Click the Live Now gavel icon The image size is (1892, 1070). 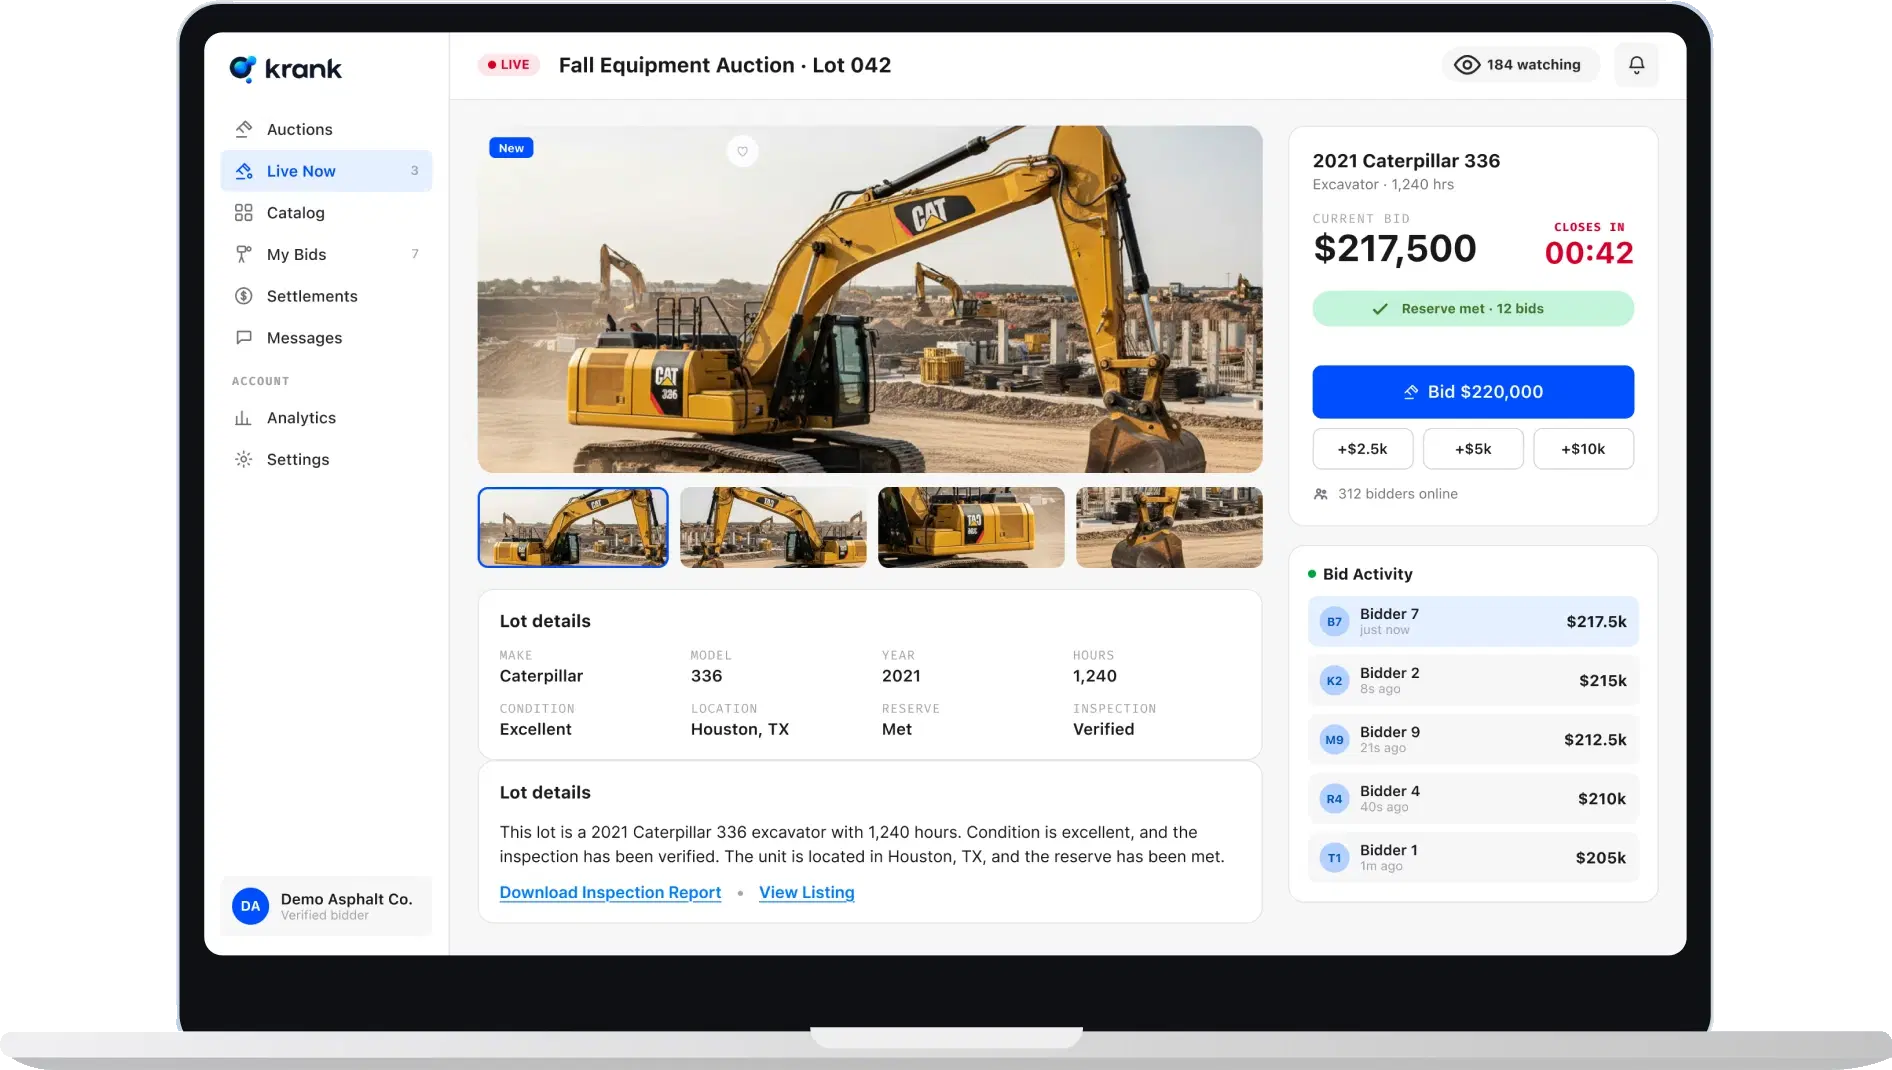pos(243,171)
